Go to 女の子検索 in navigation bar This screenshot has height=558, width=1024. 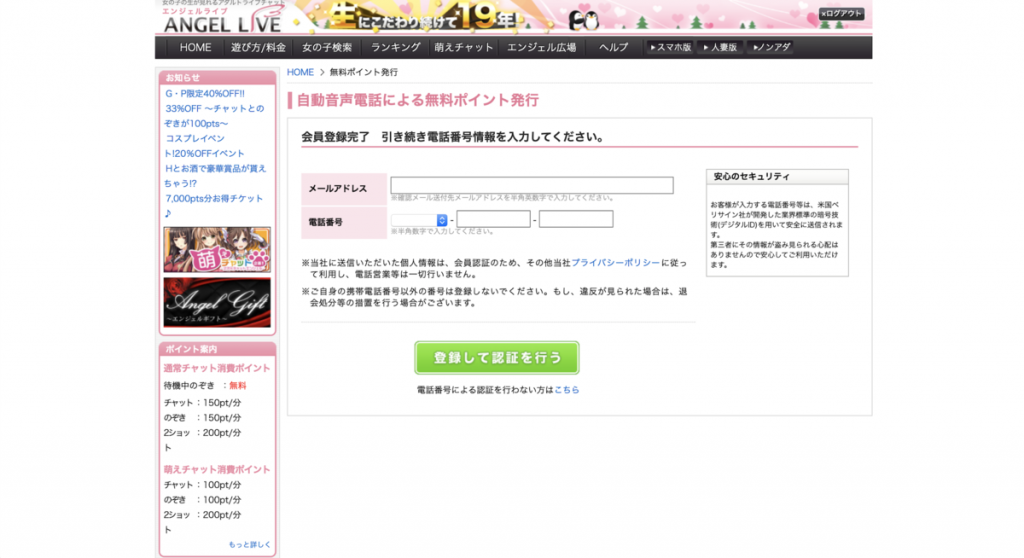pyautogui.click(x=327, y=47)
